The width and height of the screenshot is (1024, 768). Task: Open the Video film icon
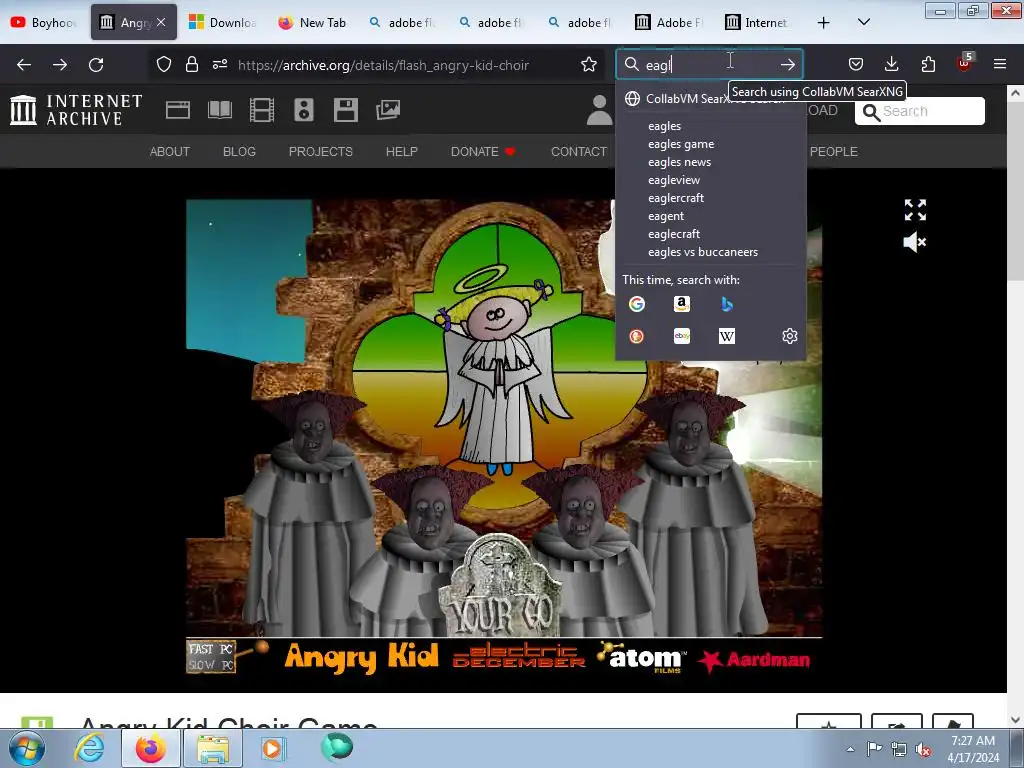point(262,110)
